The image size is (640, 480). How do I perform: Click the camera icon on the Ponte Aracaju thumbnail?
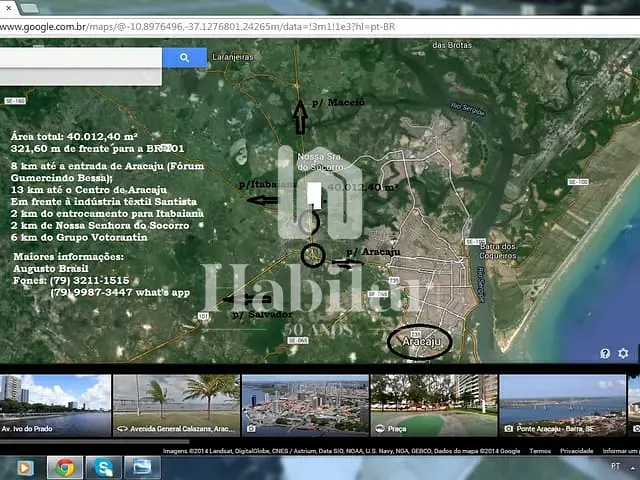[509, 429]
